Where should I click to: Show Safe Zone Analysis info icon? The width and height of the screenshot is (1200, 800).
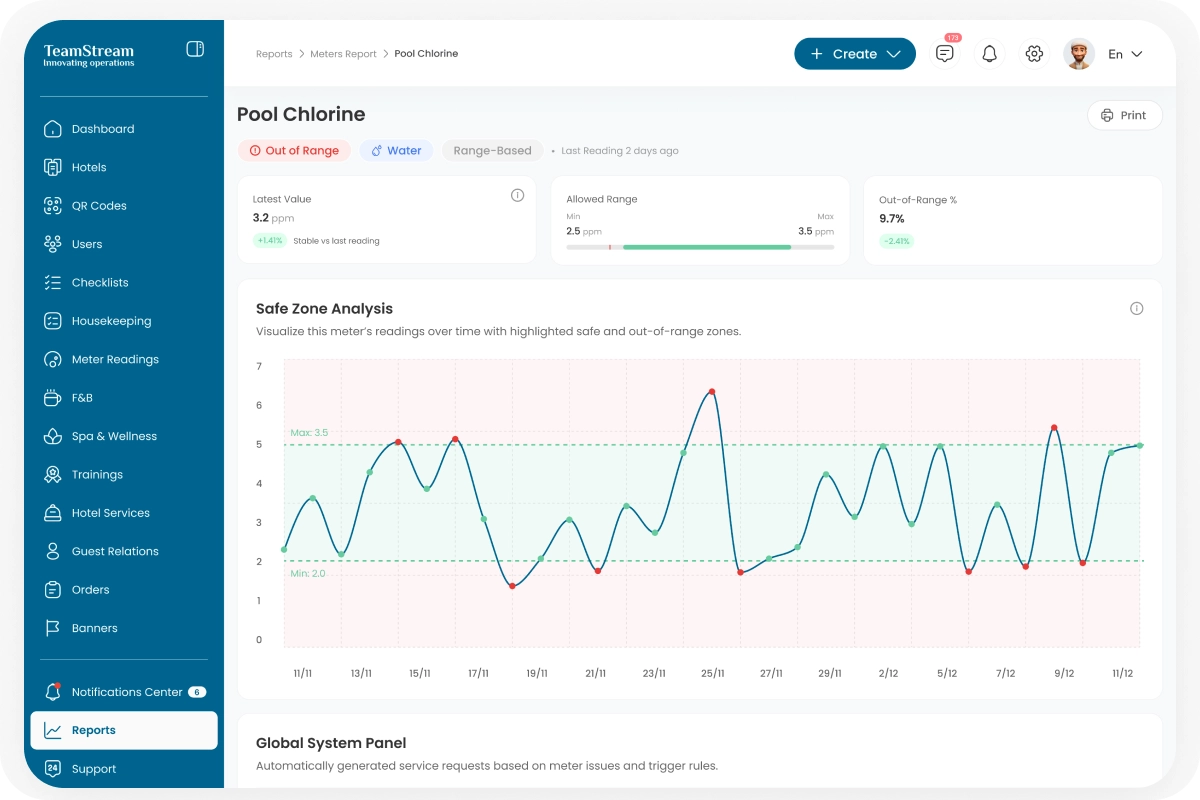coord(1136,308)
